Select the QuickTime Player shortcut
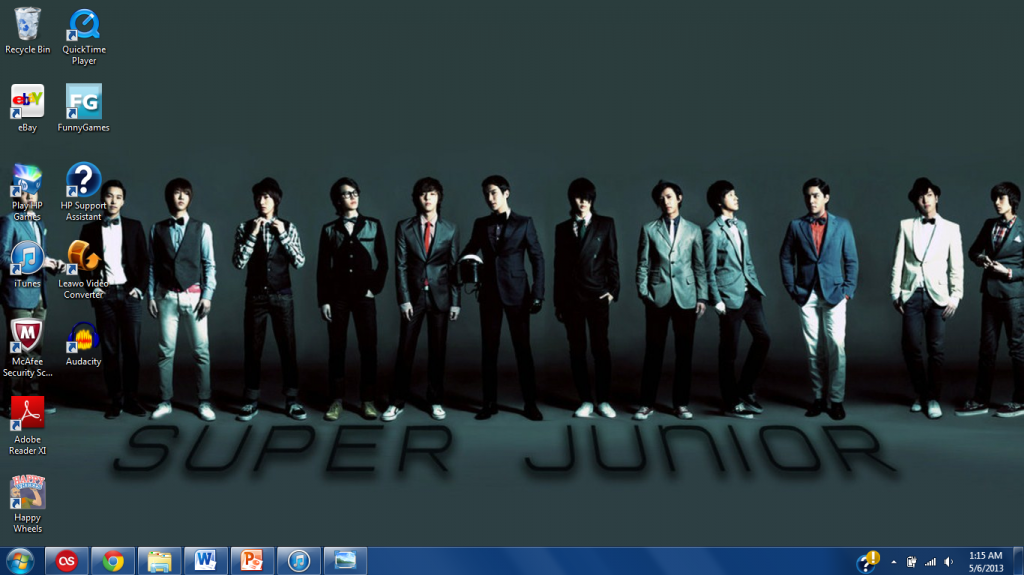The width and height of the screenshot is (1024, 575). (x=84, y=37)
